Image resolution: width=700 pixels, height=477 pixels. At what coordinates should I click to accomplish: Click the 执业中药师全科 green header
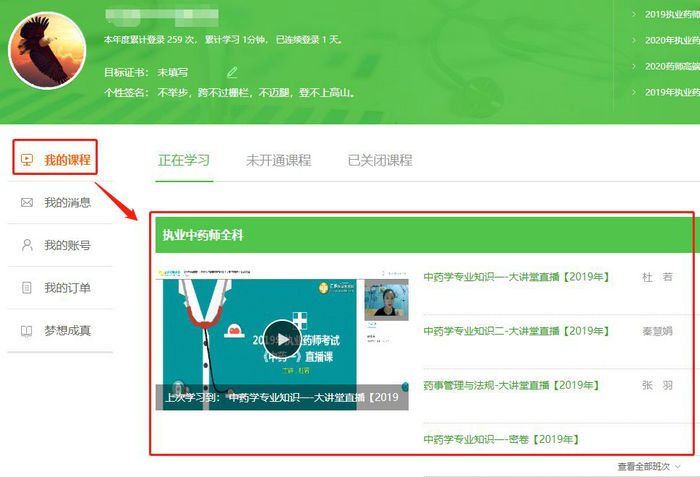point(203,235)
